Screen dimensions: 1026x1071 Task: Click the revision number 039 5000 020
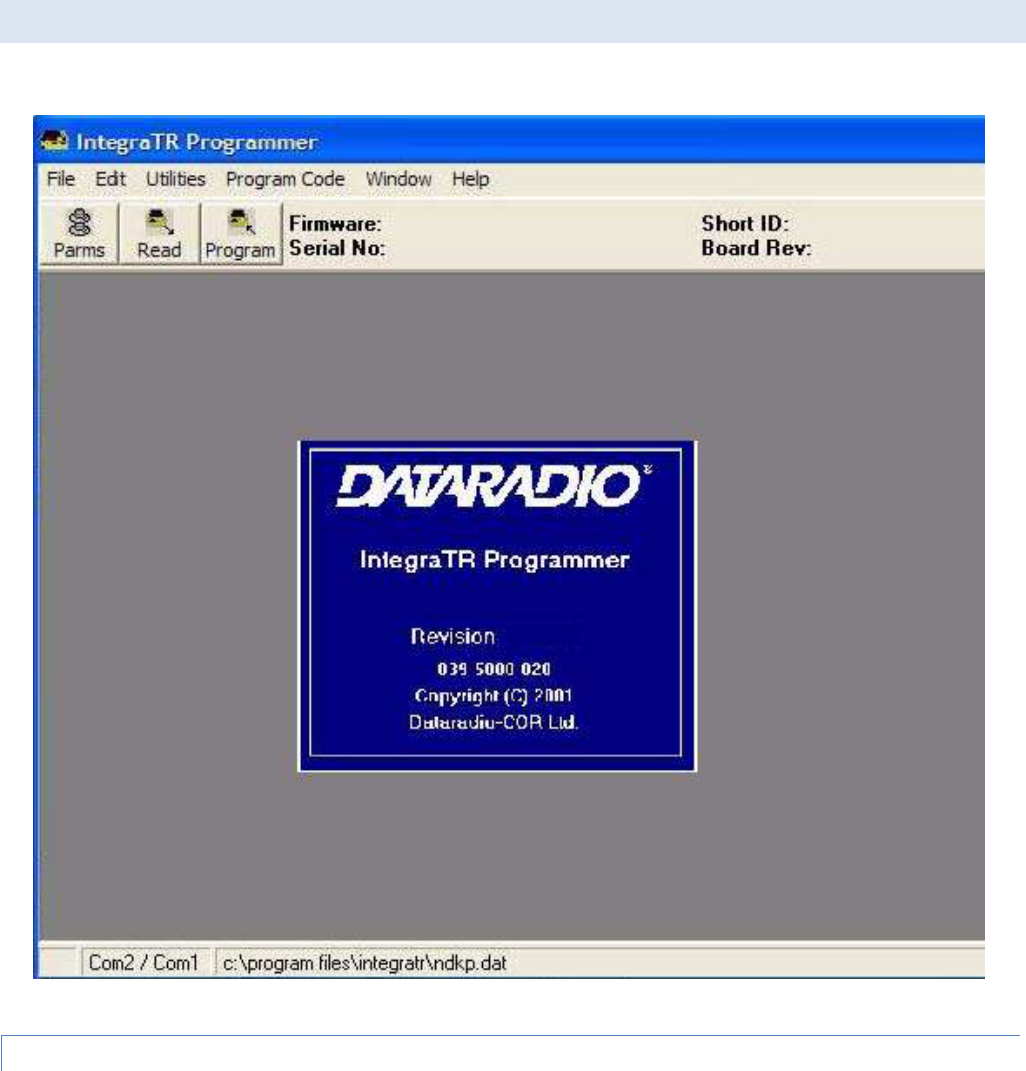[x=494, y=669]
